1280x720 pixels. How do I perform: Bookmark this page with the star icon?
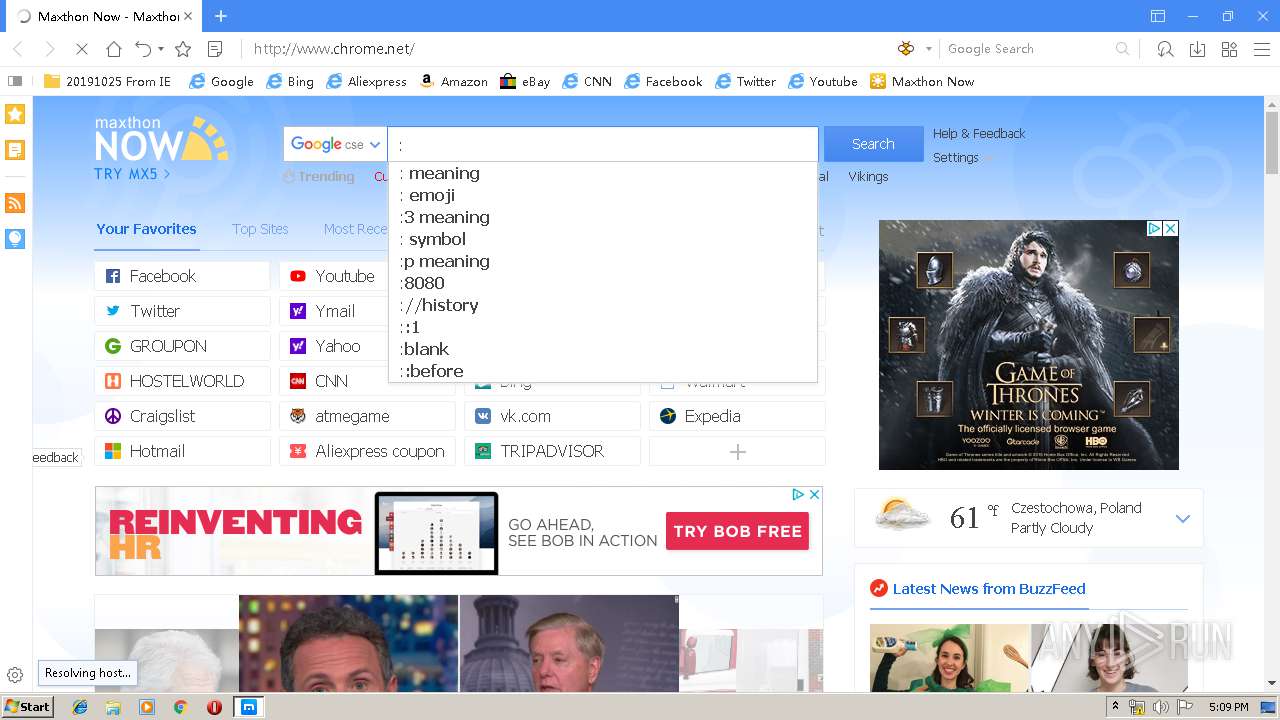point(183,49)
